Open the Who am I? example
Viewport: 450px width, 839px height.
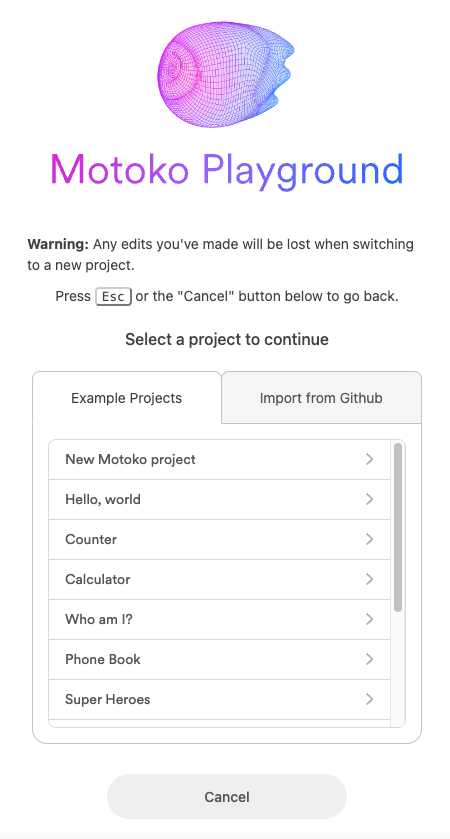[x=219, y=619]
